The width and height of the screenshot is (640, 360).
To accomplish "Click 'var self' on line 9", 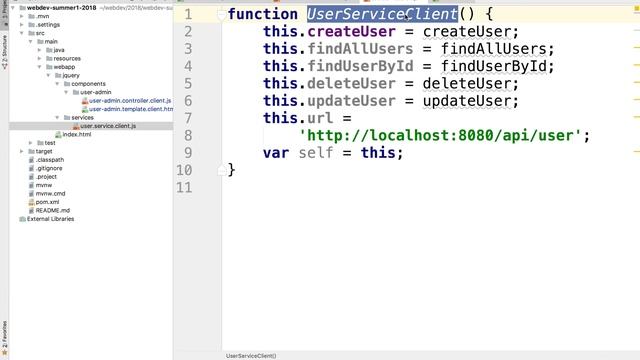I will coord(298,153).
